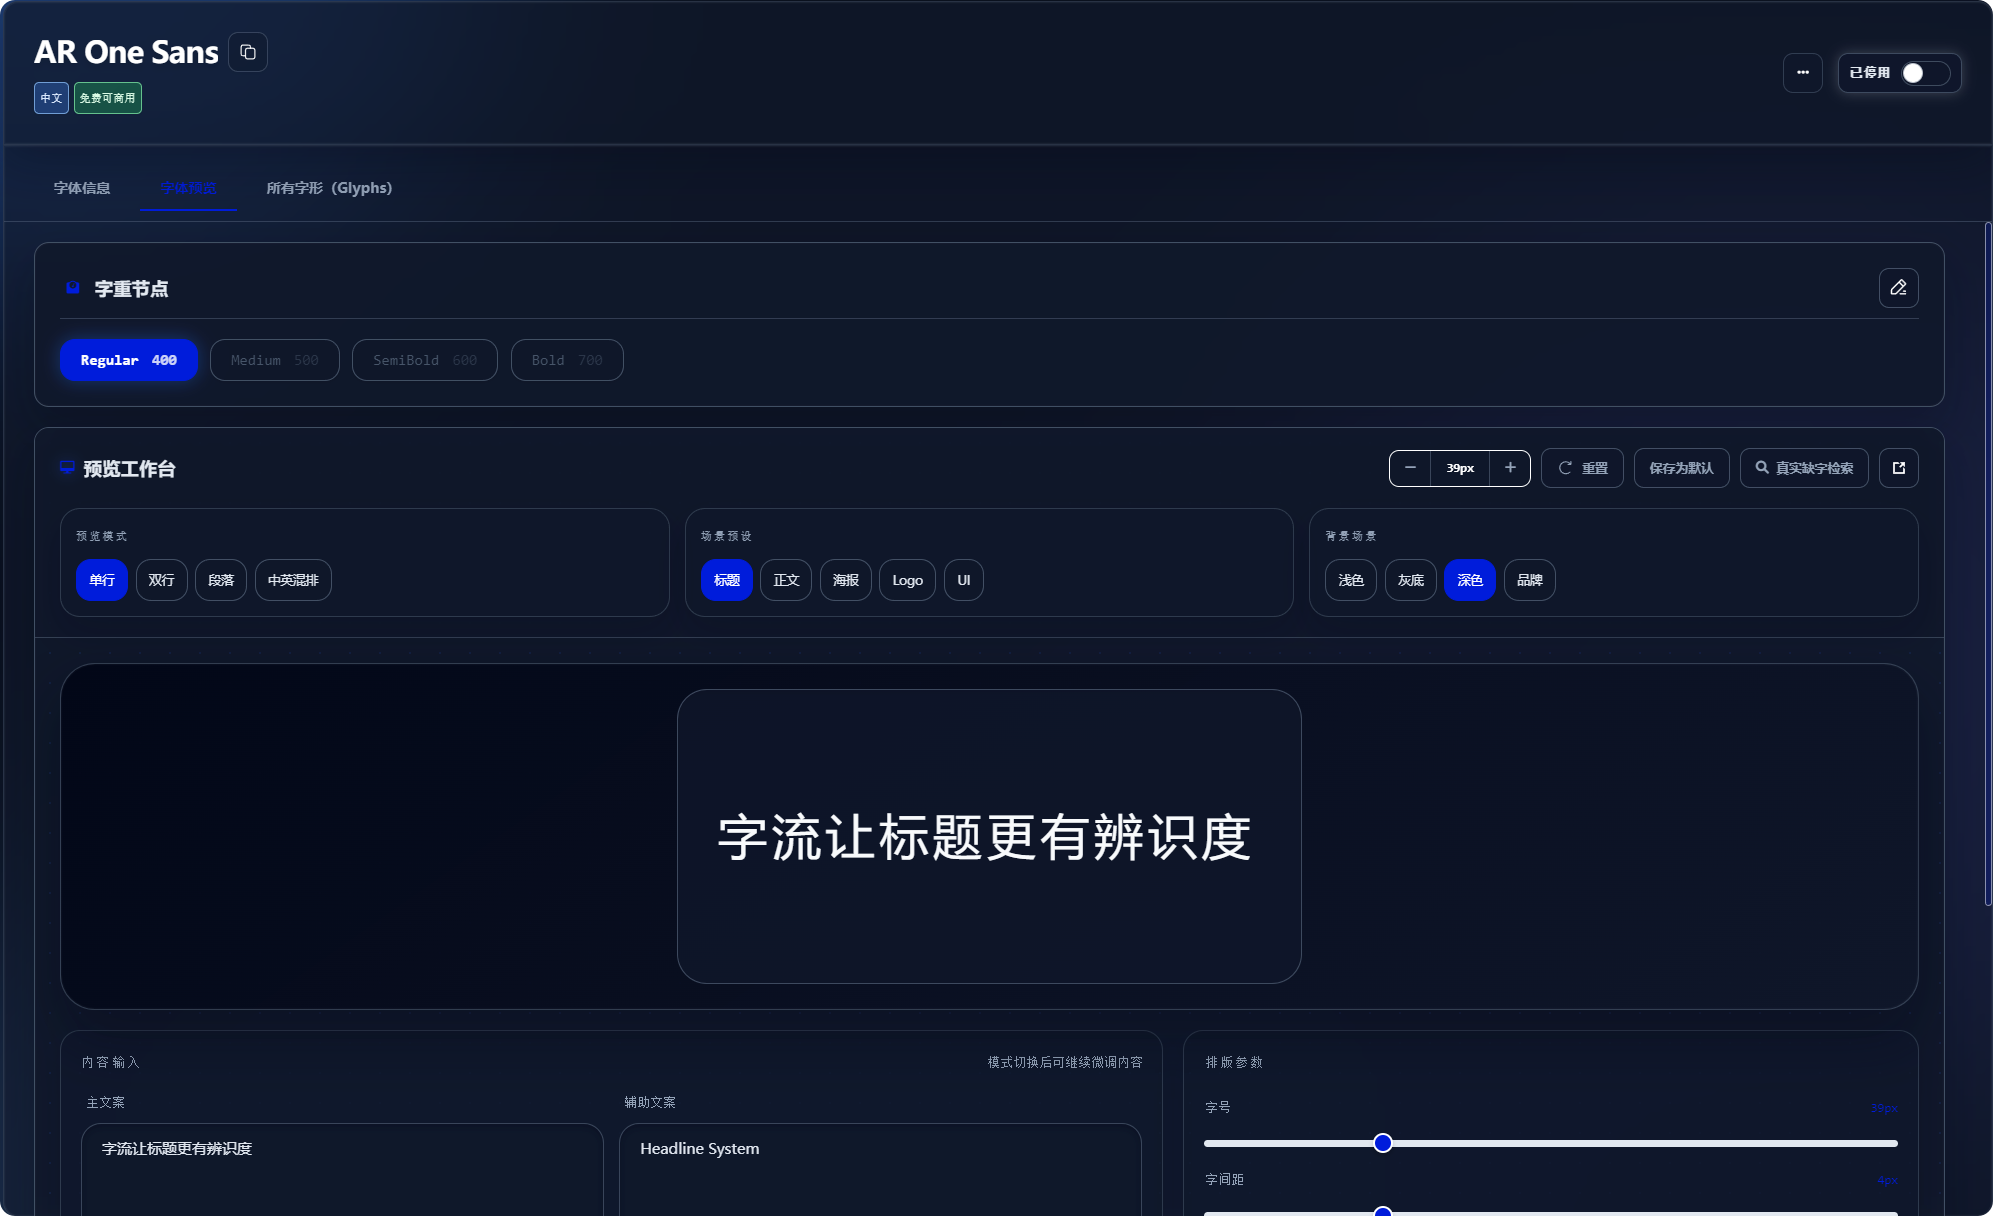This screenshot has height=1216, width=1993.
Task: Click the page vertical scrollbar
Action: click(x=1988, y=564)
